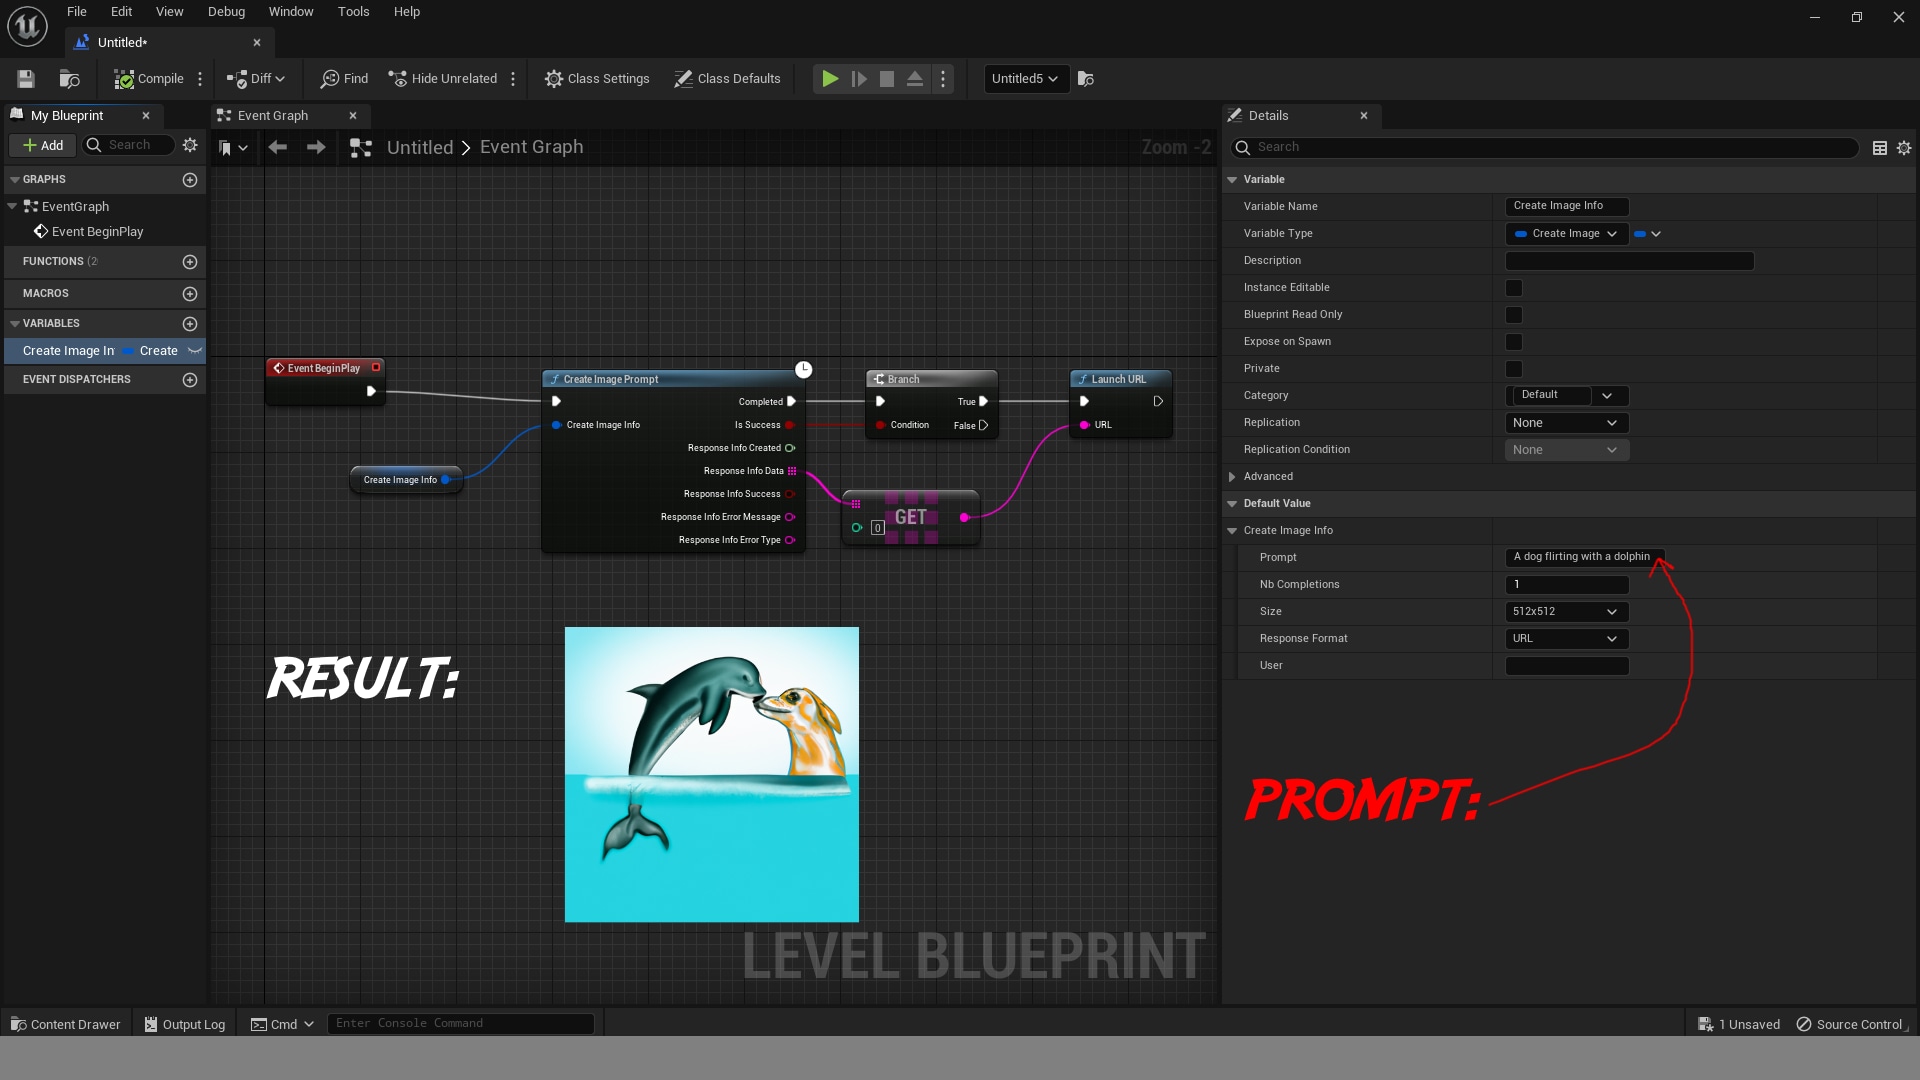
Task: Navigate back with left arrow
Action: 277,148
